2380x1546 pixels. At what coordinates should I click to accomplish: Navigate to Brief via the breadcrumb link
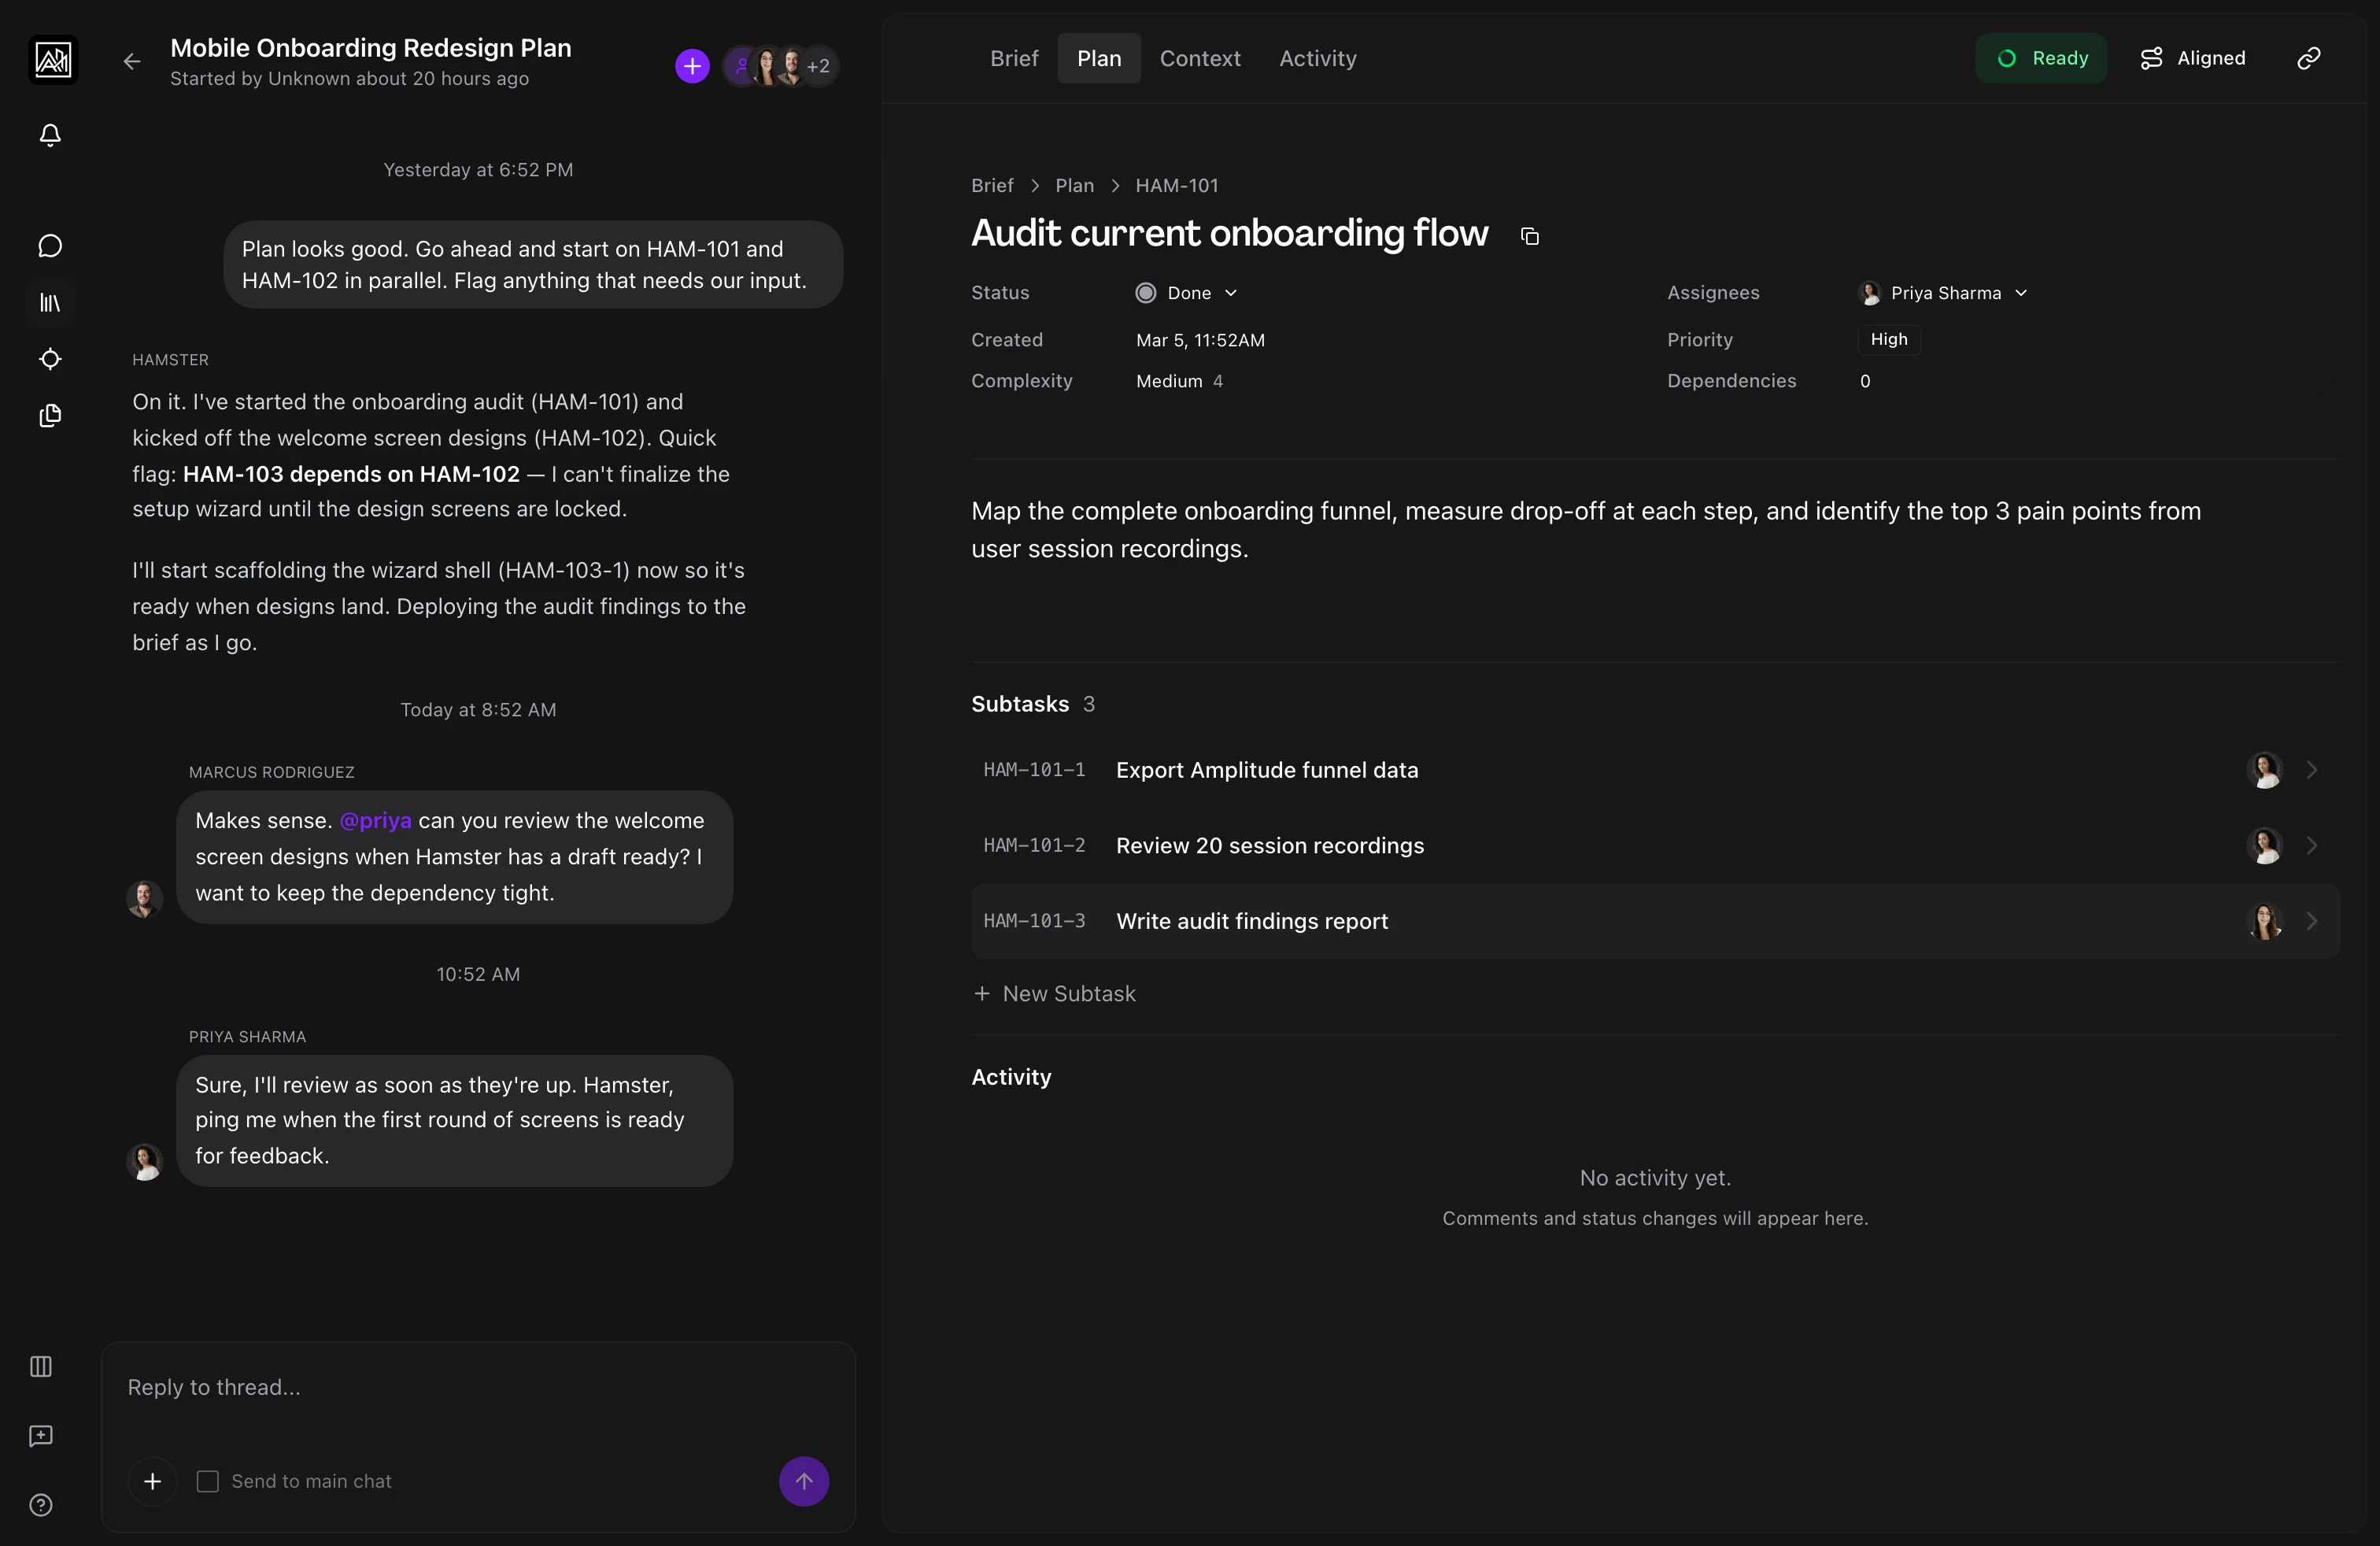[x=992, y=185]
